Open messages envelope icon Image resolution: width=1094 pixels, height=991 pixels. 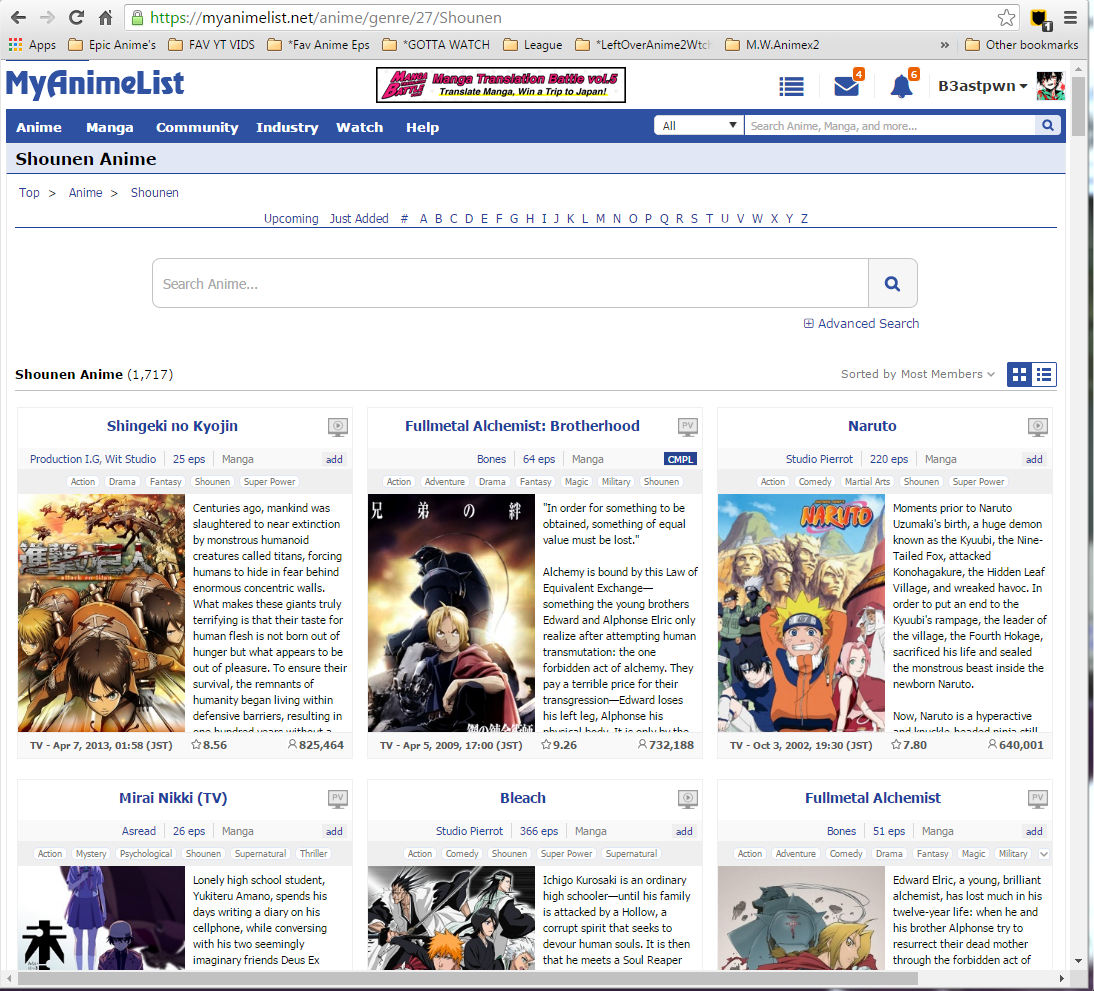pos(847,86)
